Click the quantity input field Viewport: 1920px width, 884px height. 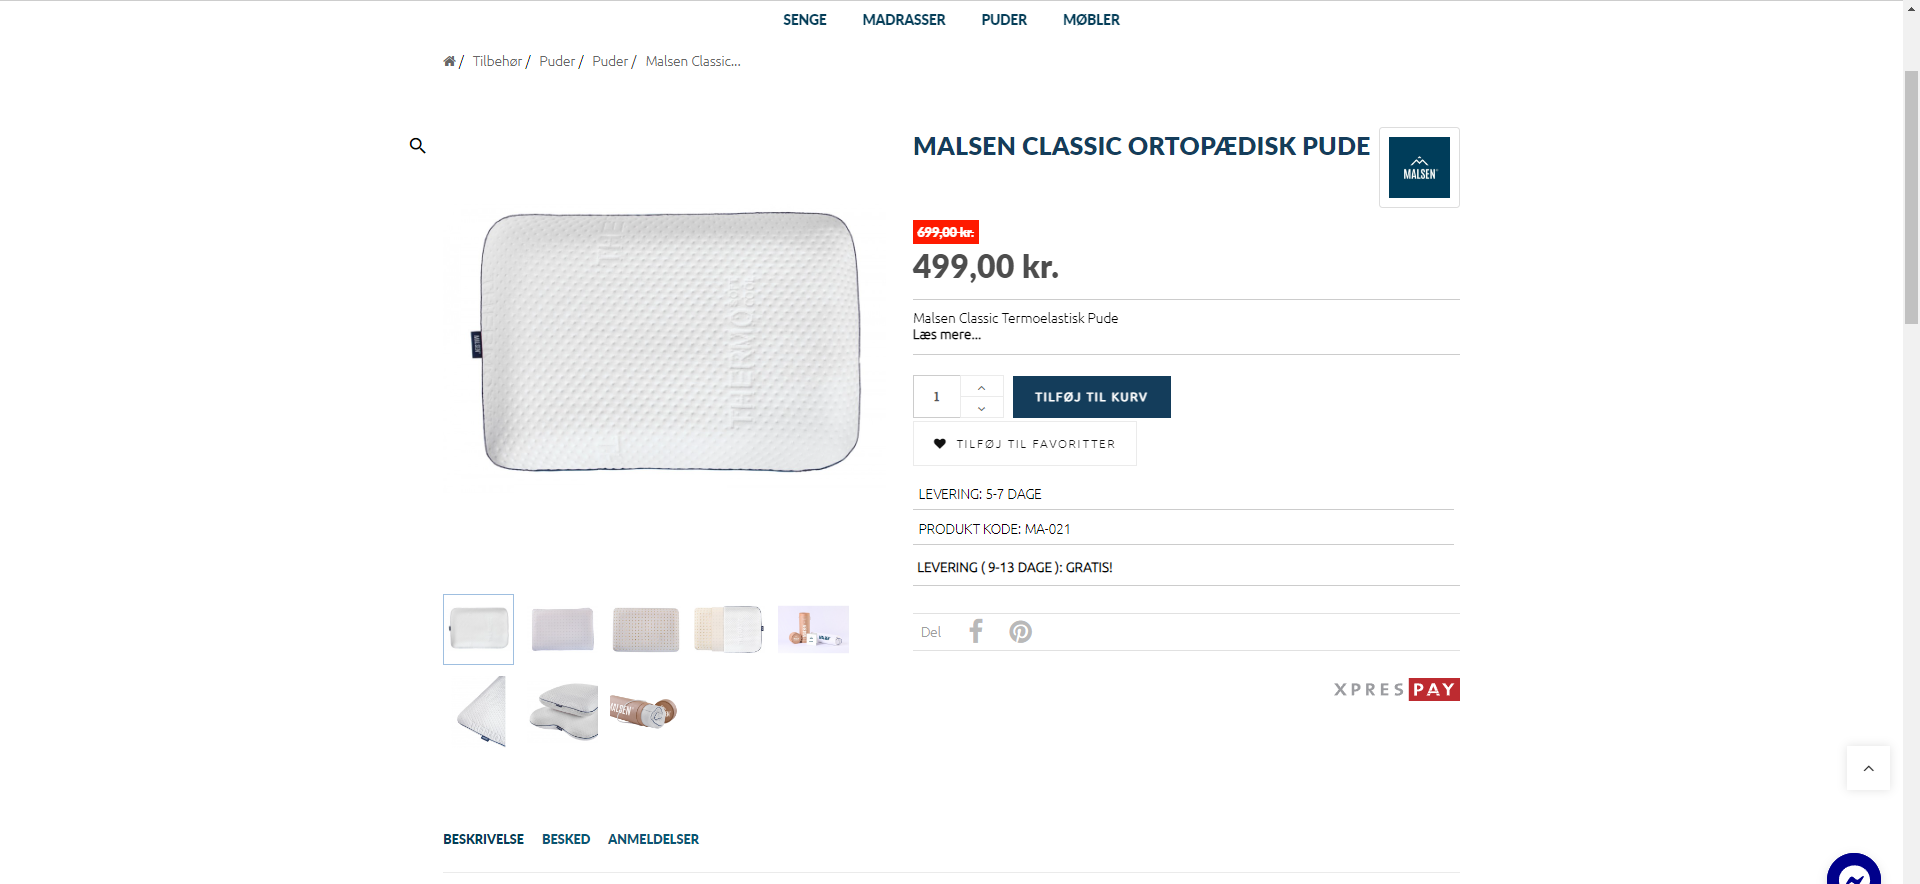point(937,397)
